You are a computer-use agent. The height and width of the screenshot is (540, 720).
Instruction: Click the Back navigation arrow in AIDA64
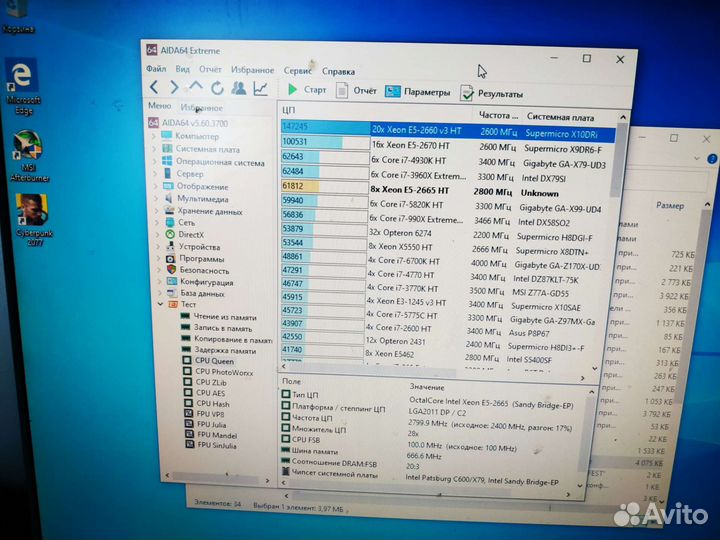coord(154,86)
